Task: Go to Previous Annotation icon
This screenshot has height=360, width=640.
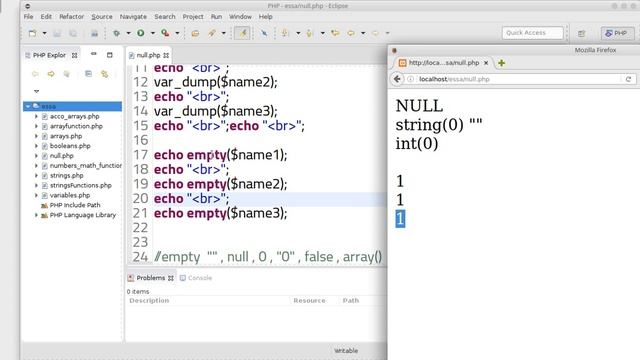Action: (x=310, y=33)
